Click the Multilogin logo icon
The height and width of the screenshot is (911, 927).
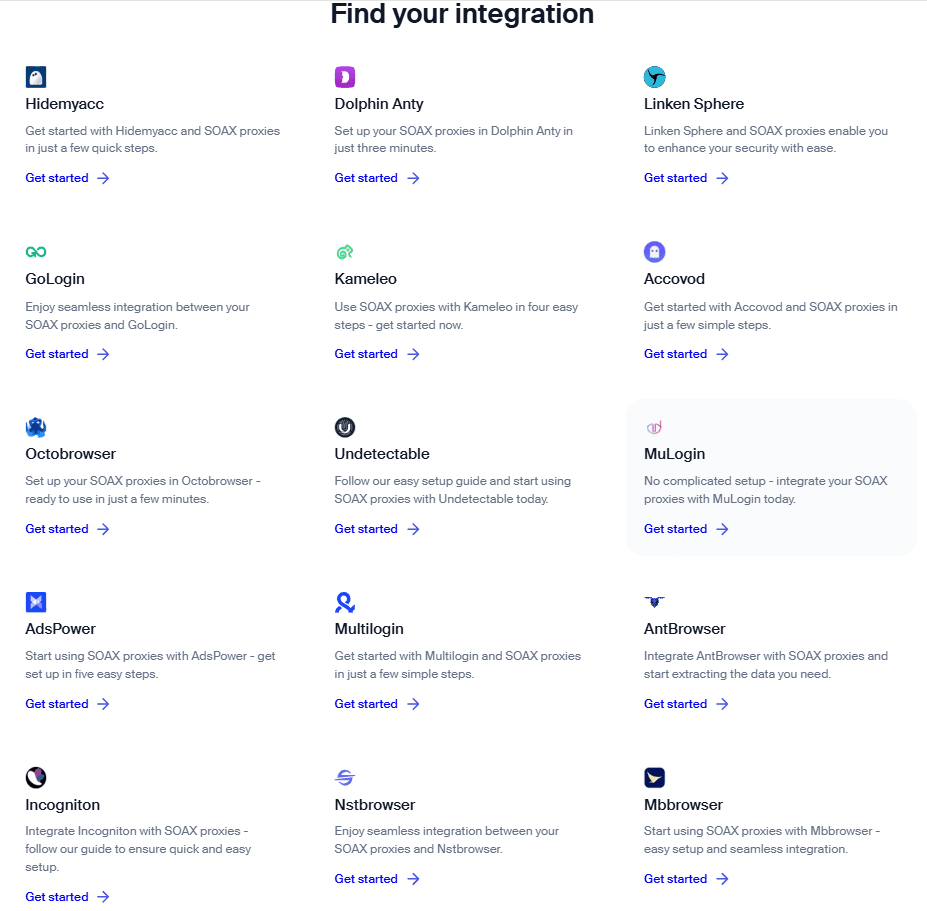point(345,602)
